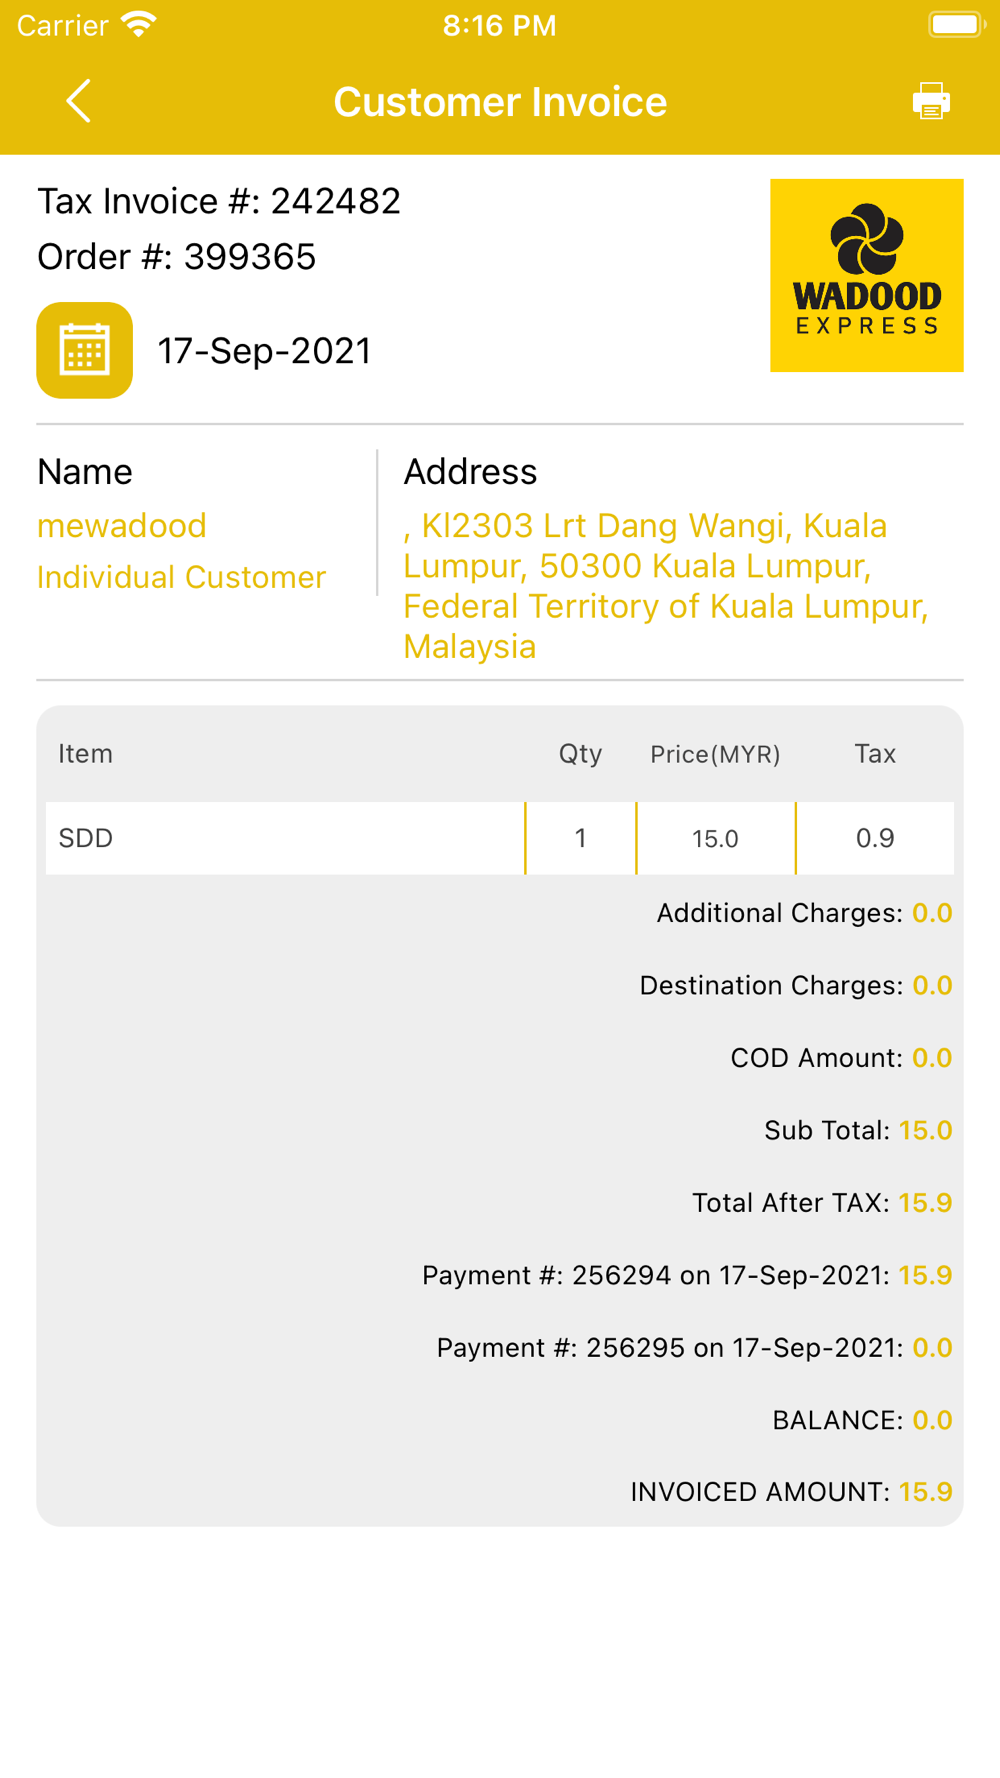Image resolution: width=1000 pixels, height=1778 pixels.
Task: Tap the Item column header
Action: pyautogui.click(x=86, y=754)
